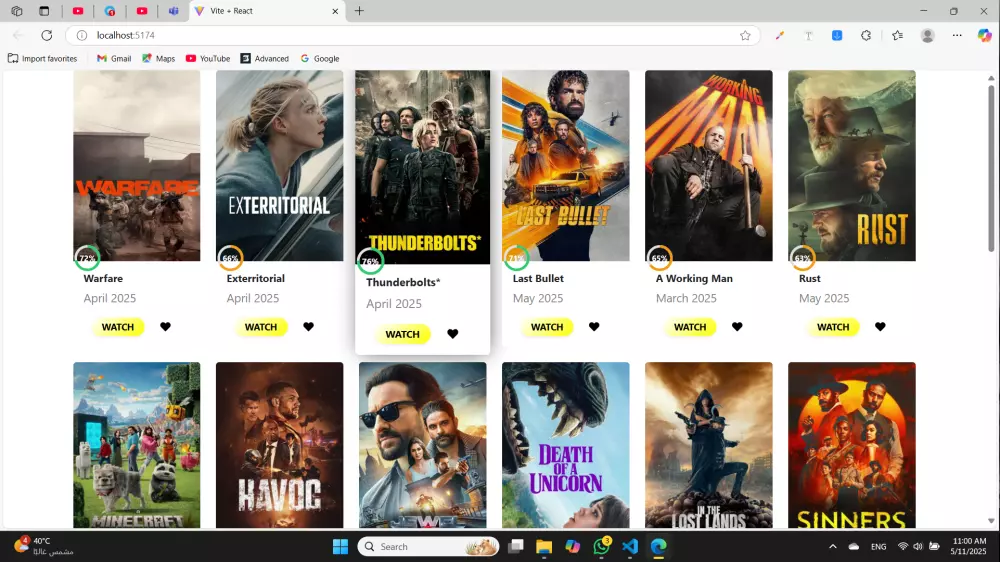Open the favorites list icon in toolbar
This screenshot has height=562, width=1000.
(x=897, y=35)
